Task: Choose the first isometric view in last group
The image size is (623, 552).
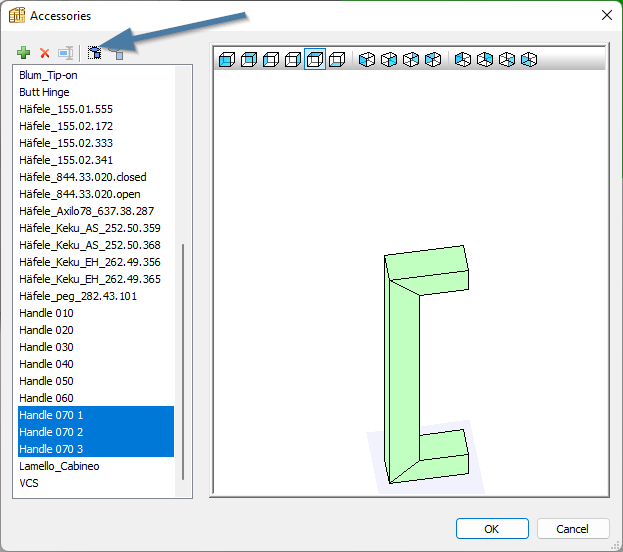Action: 463,60
